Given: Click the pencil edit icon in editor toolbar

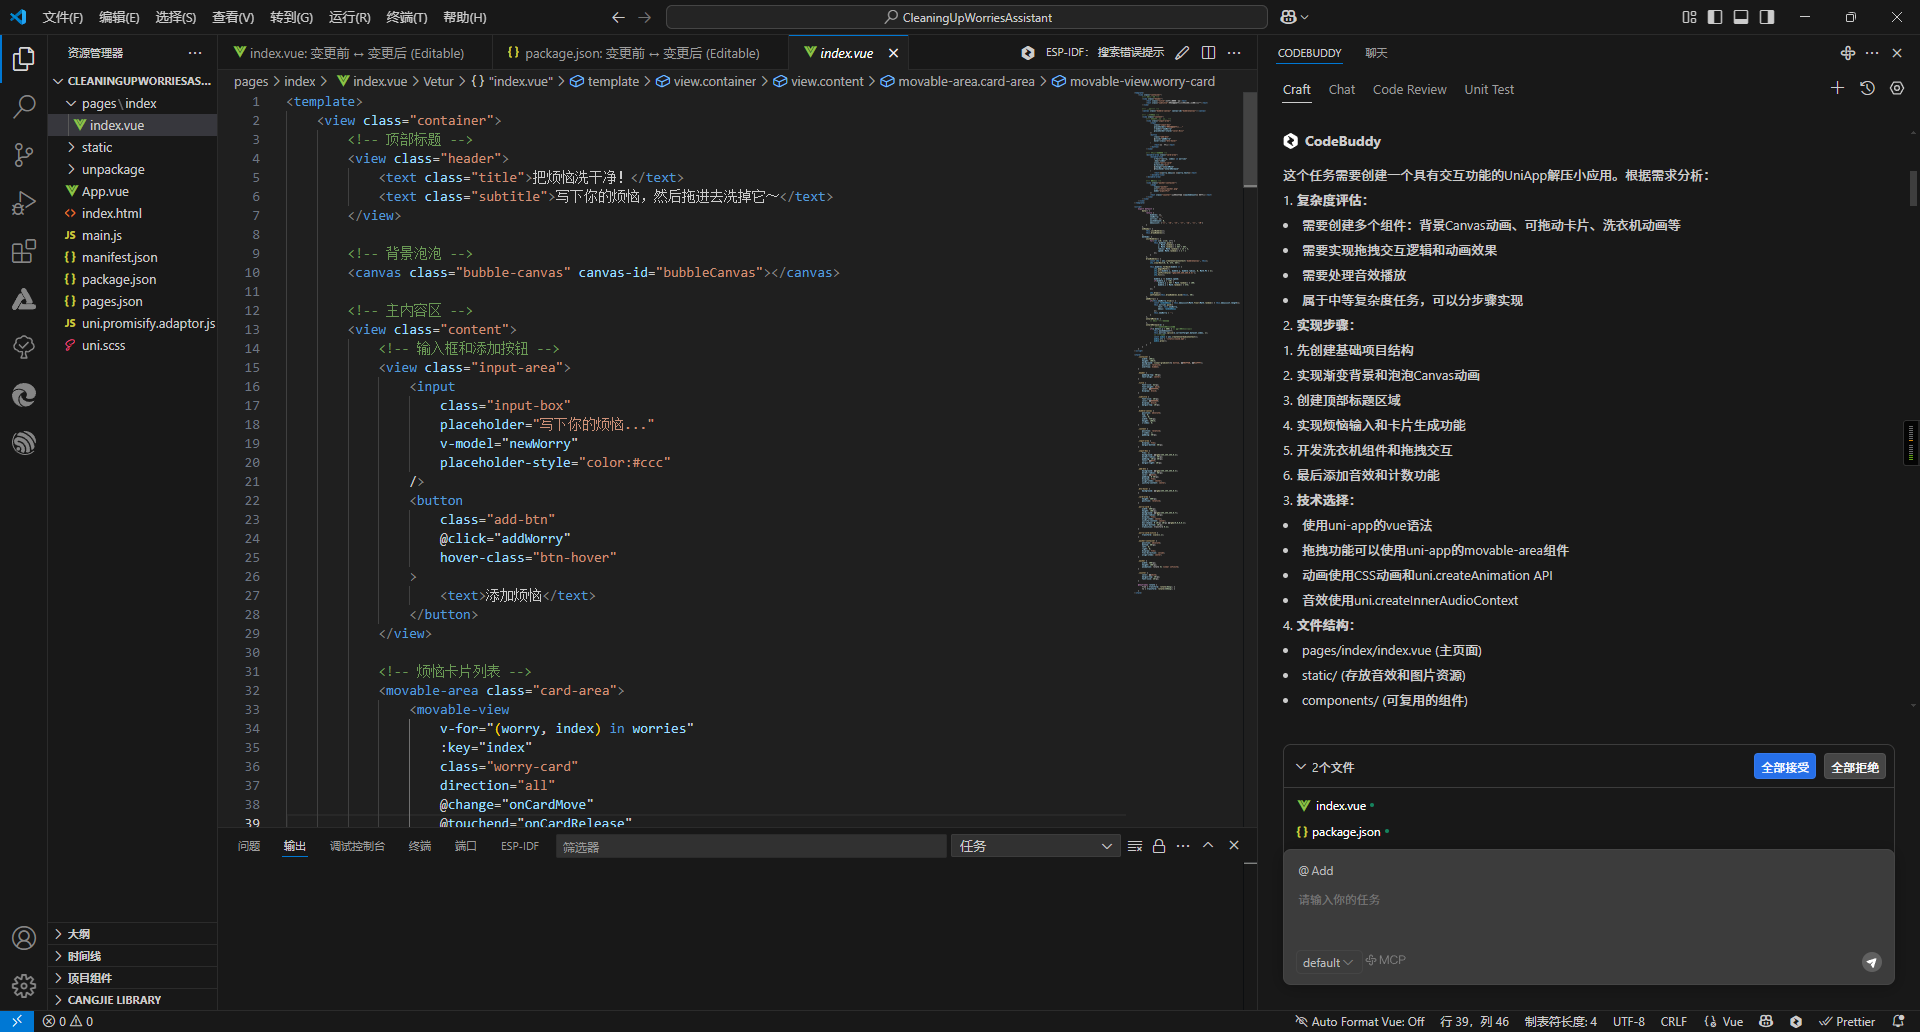Looking at the screenshot, I should point(1182,53).
